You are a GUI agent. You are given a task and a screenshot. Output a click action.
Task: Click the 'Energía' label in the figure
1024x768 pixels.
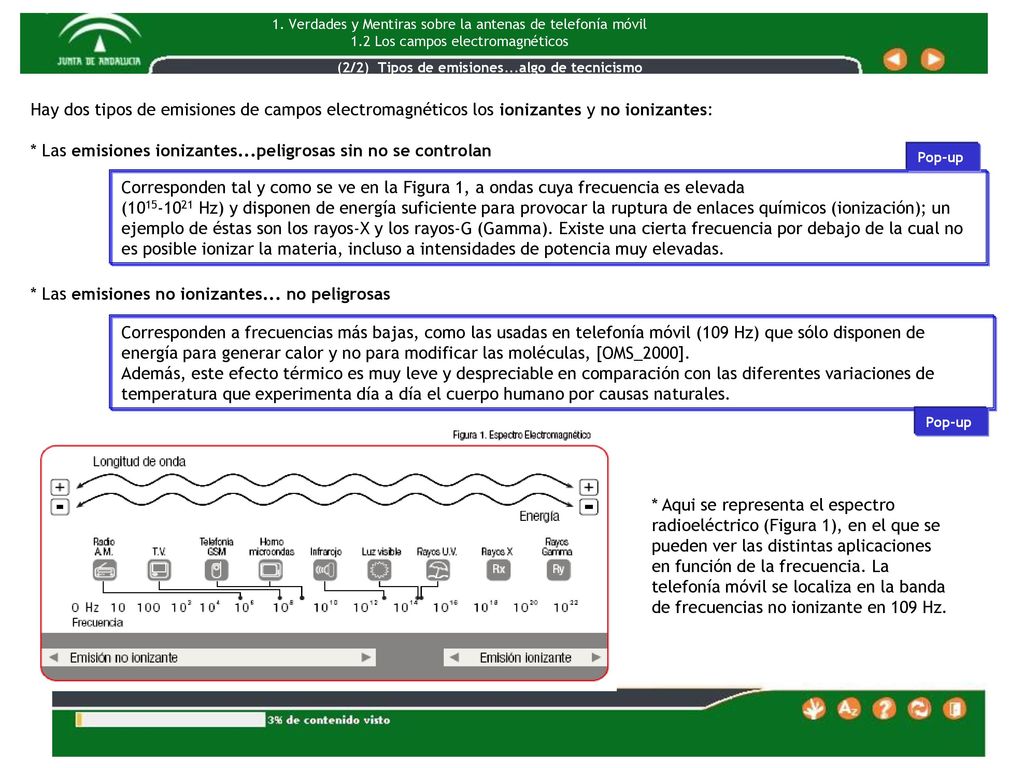pos(539,516)
